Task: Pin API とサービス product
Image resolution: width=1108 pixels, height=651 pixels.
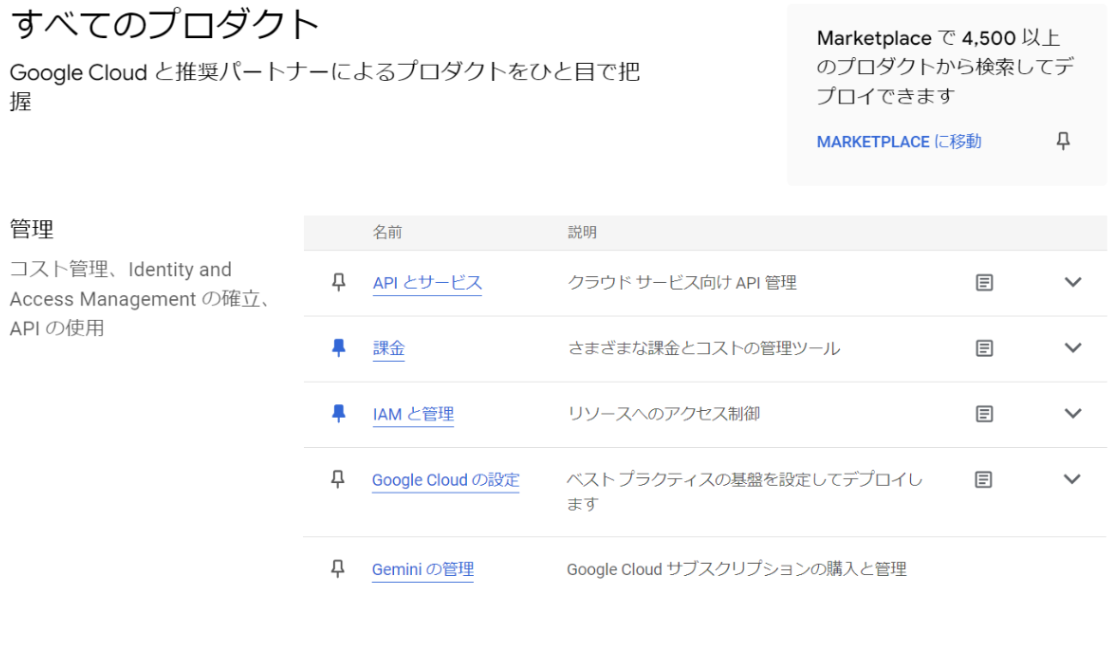Action: click(339, 283)
